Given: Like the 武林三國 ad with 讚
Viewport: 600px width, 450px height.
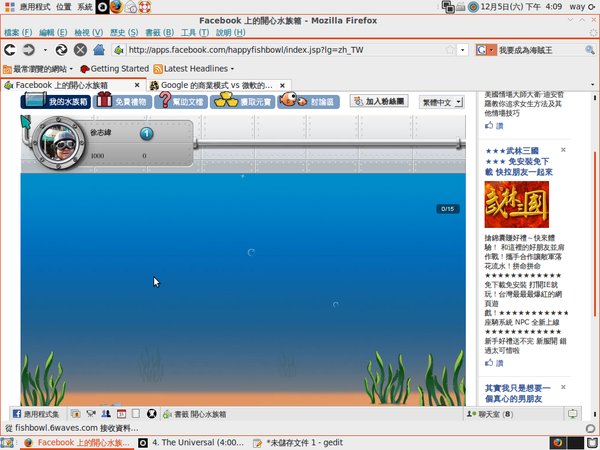Looking at the screenshot, I should [494, 363].
